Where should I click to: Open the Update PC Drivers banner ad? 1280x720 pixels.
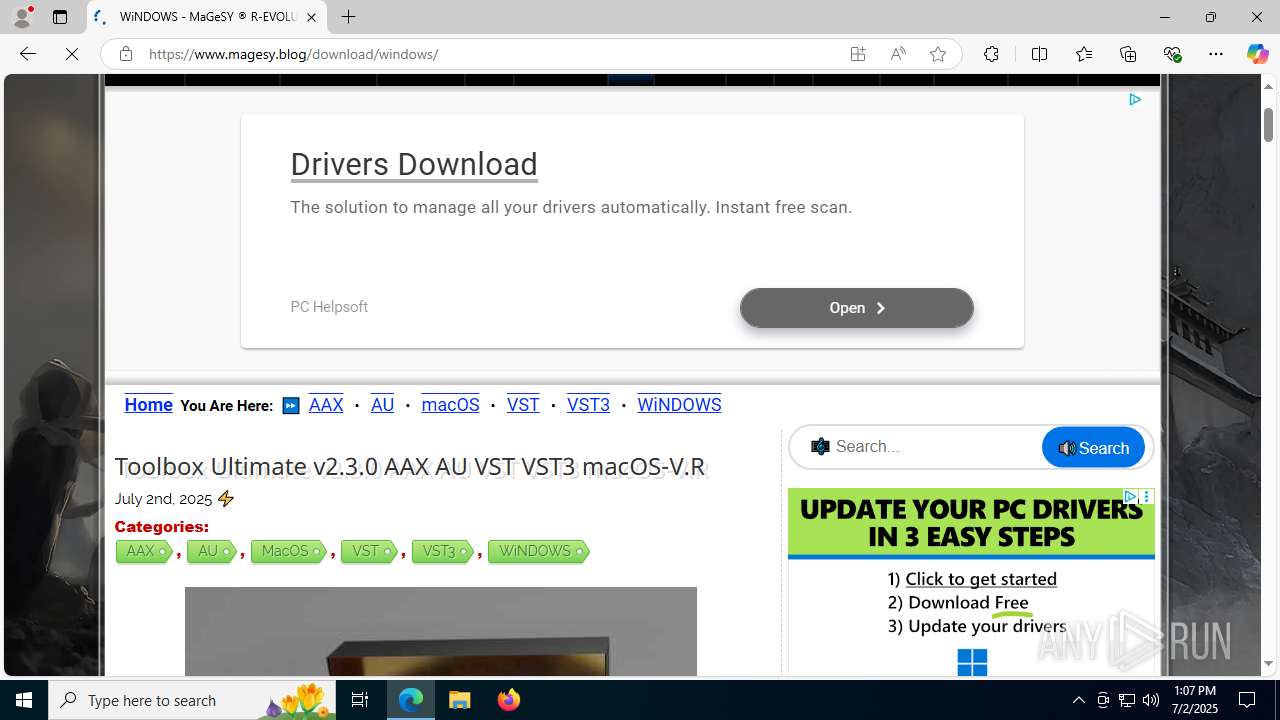pyautogui.click(x=971, y=582)
